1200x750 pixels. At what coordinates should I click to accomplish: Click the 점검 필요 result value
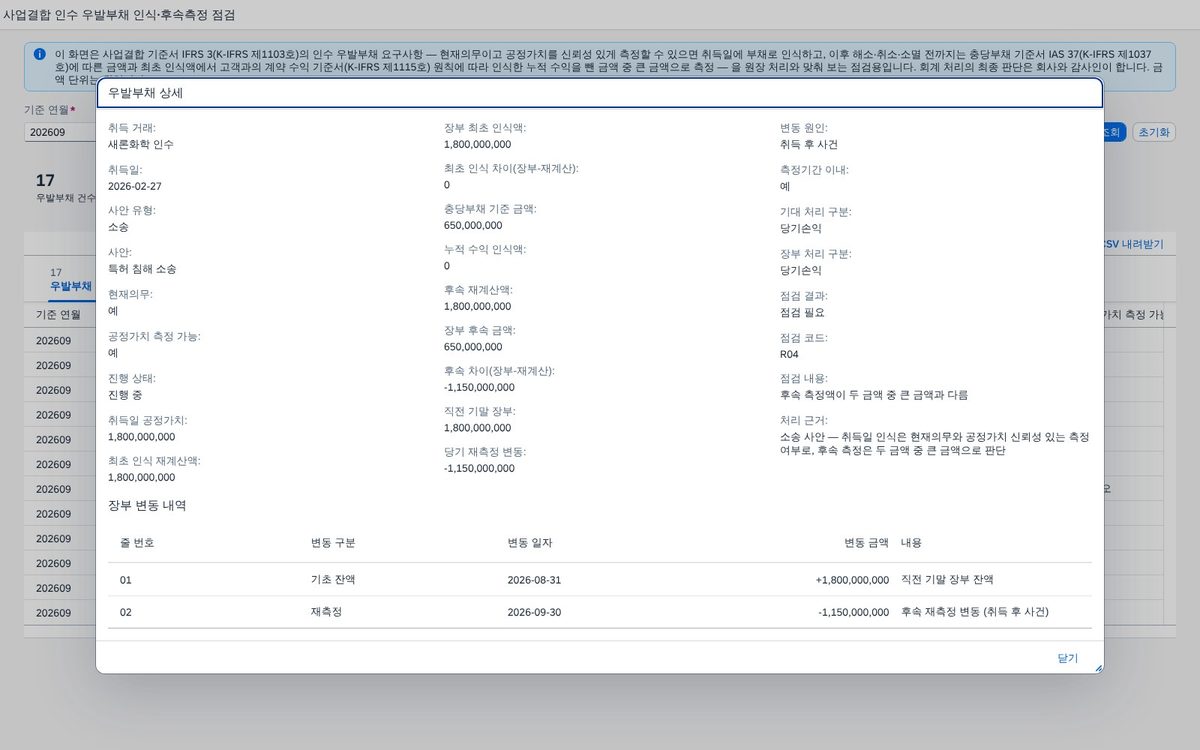(x=802, y=312)
